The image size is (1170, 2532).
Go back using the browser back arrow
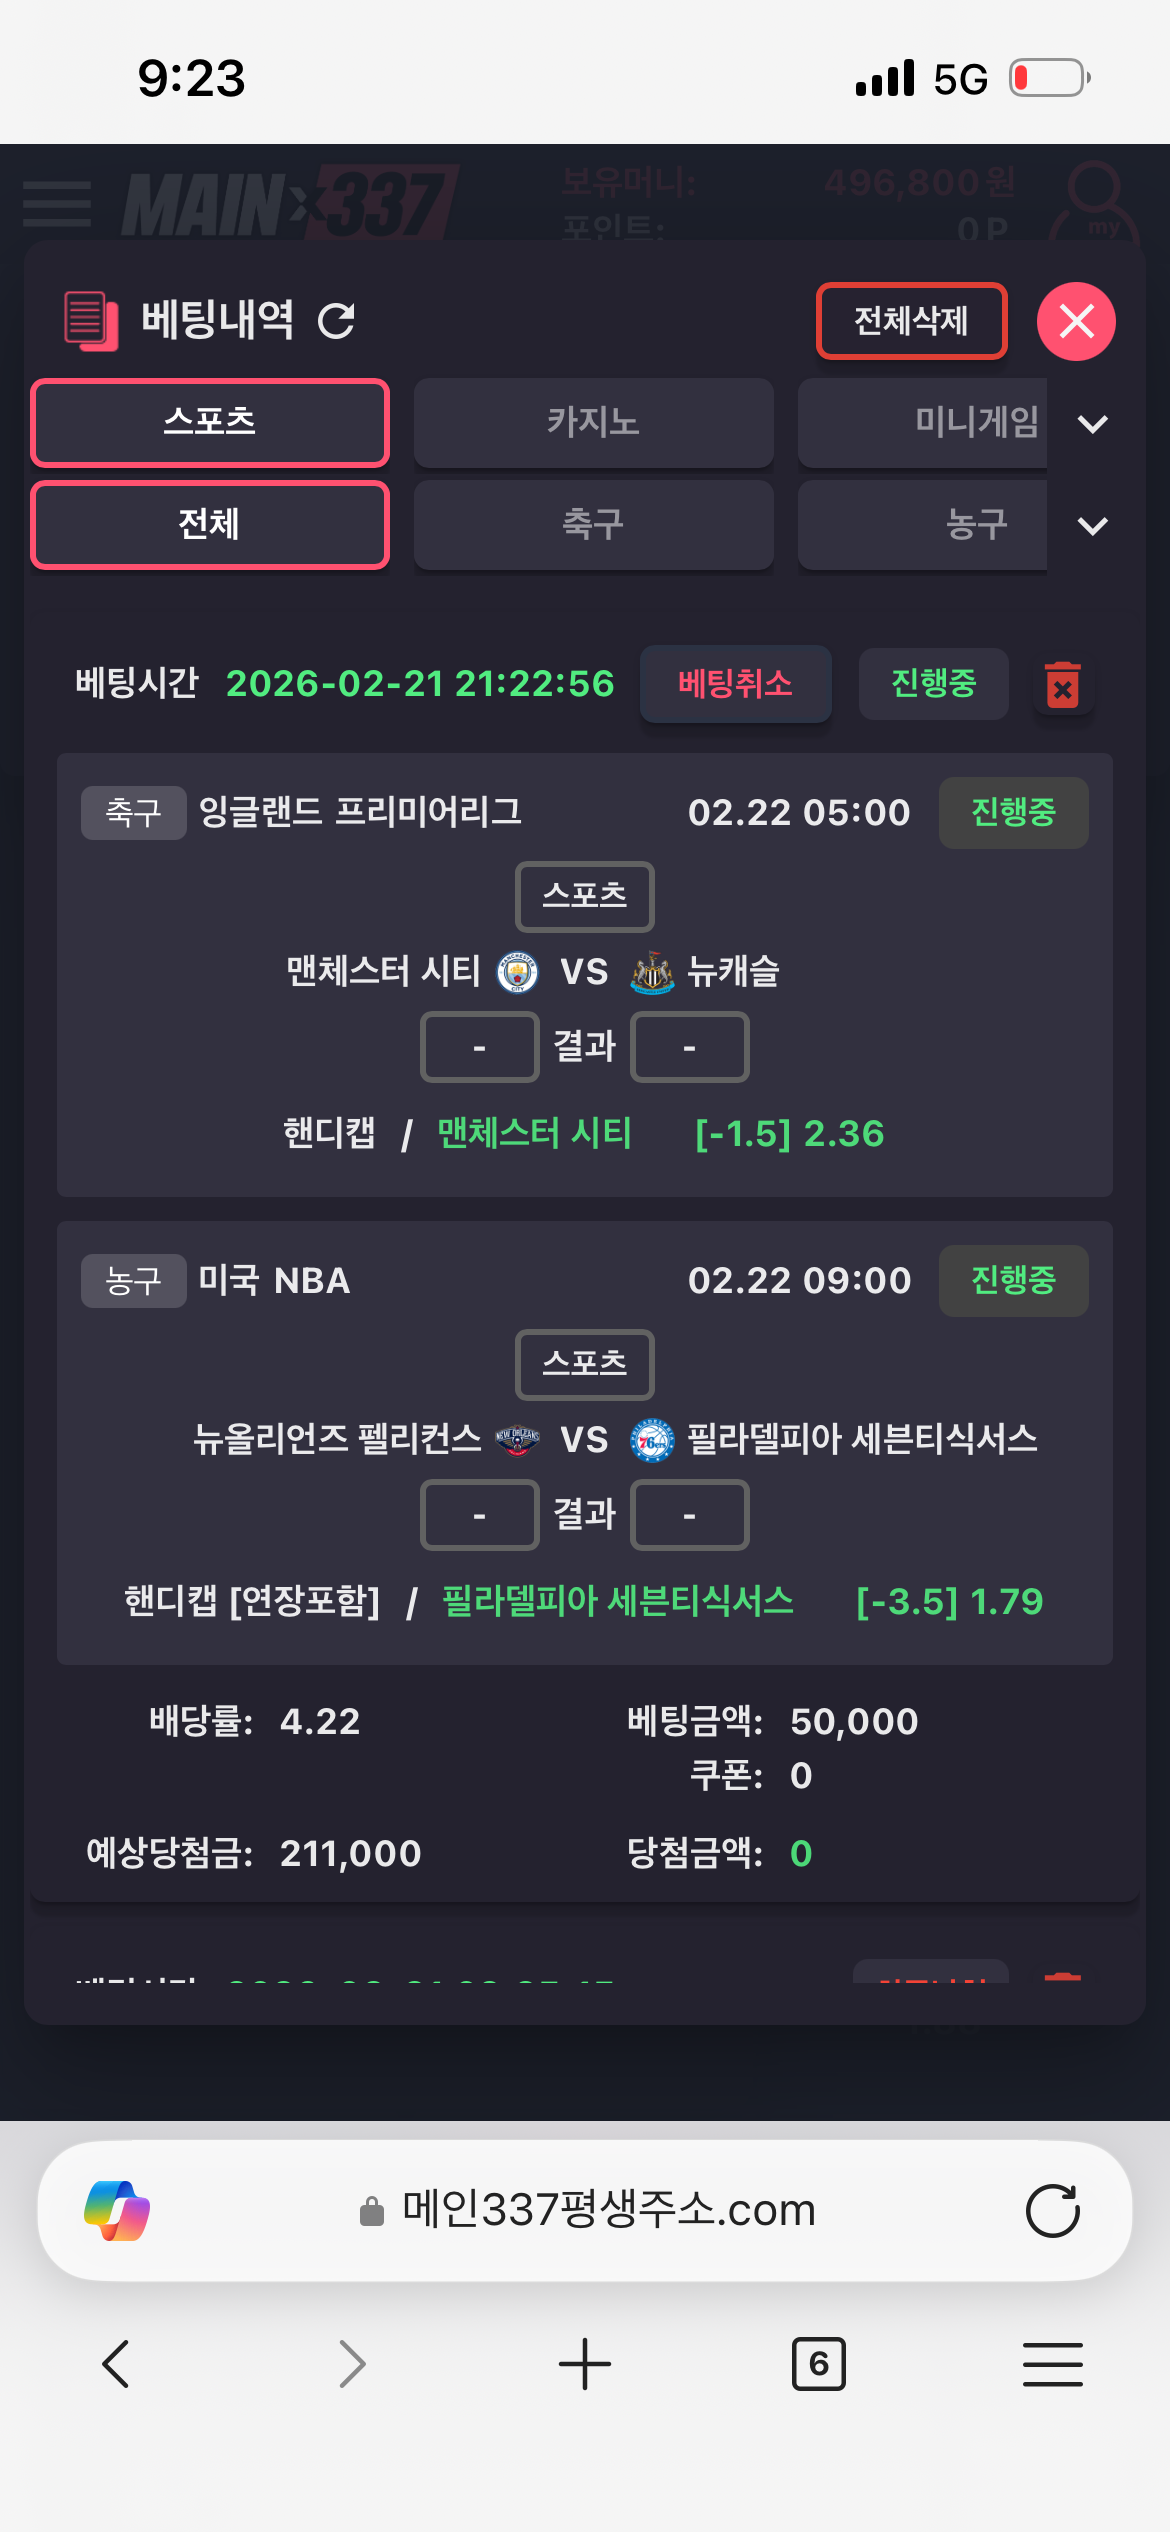116,2364
